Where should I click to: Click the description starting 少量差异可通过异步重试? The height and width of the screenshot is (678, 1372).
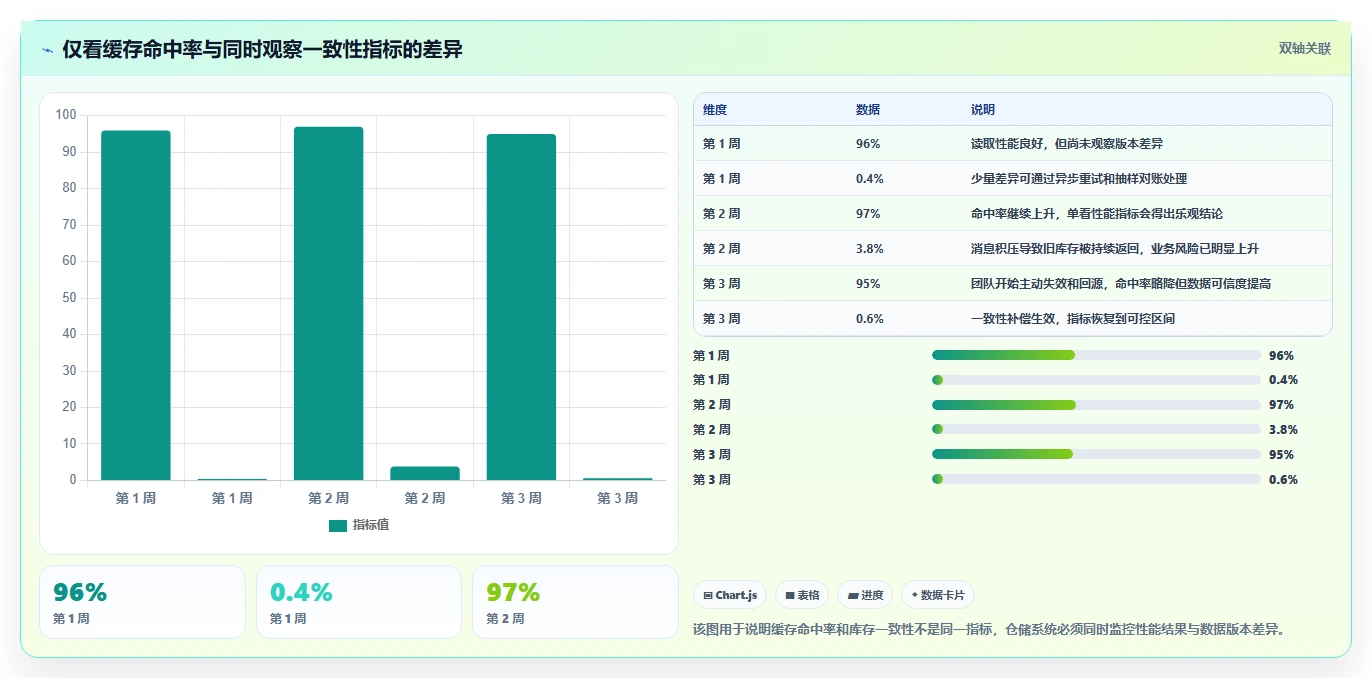tap(1079, 179)
